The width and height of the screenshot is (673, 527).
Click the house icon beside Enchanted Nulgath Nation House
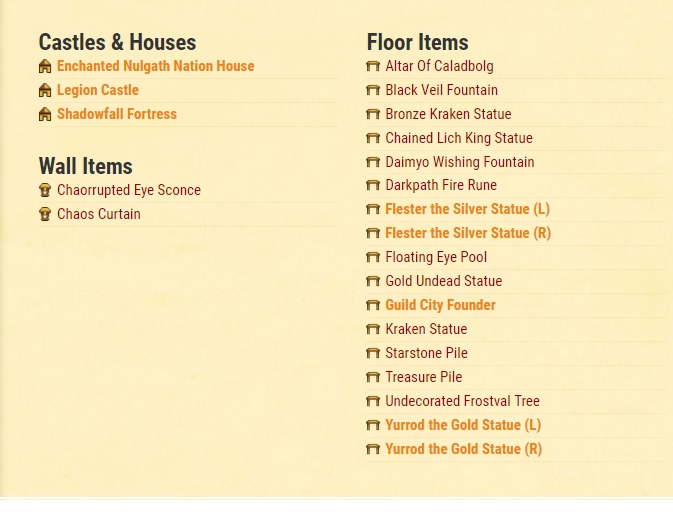point(45,67)
